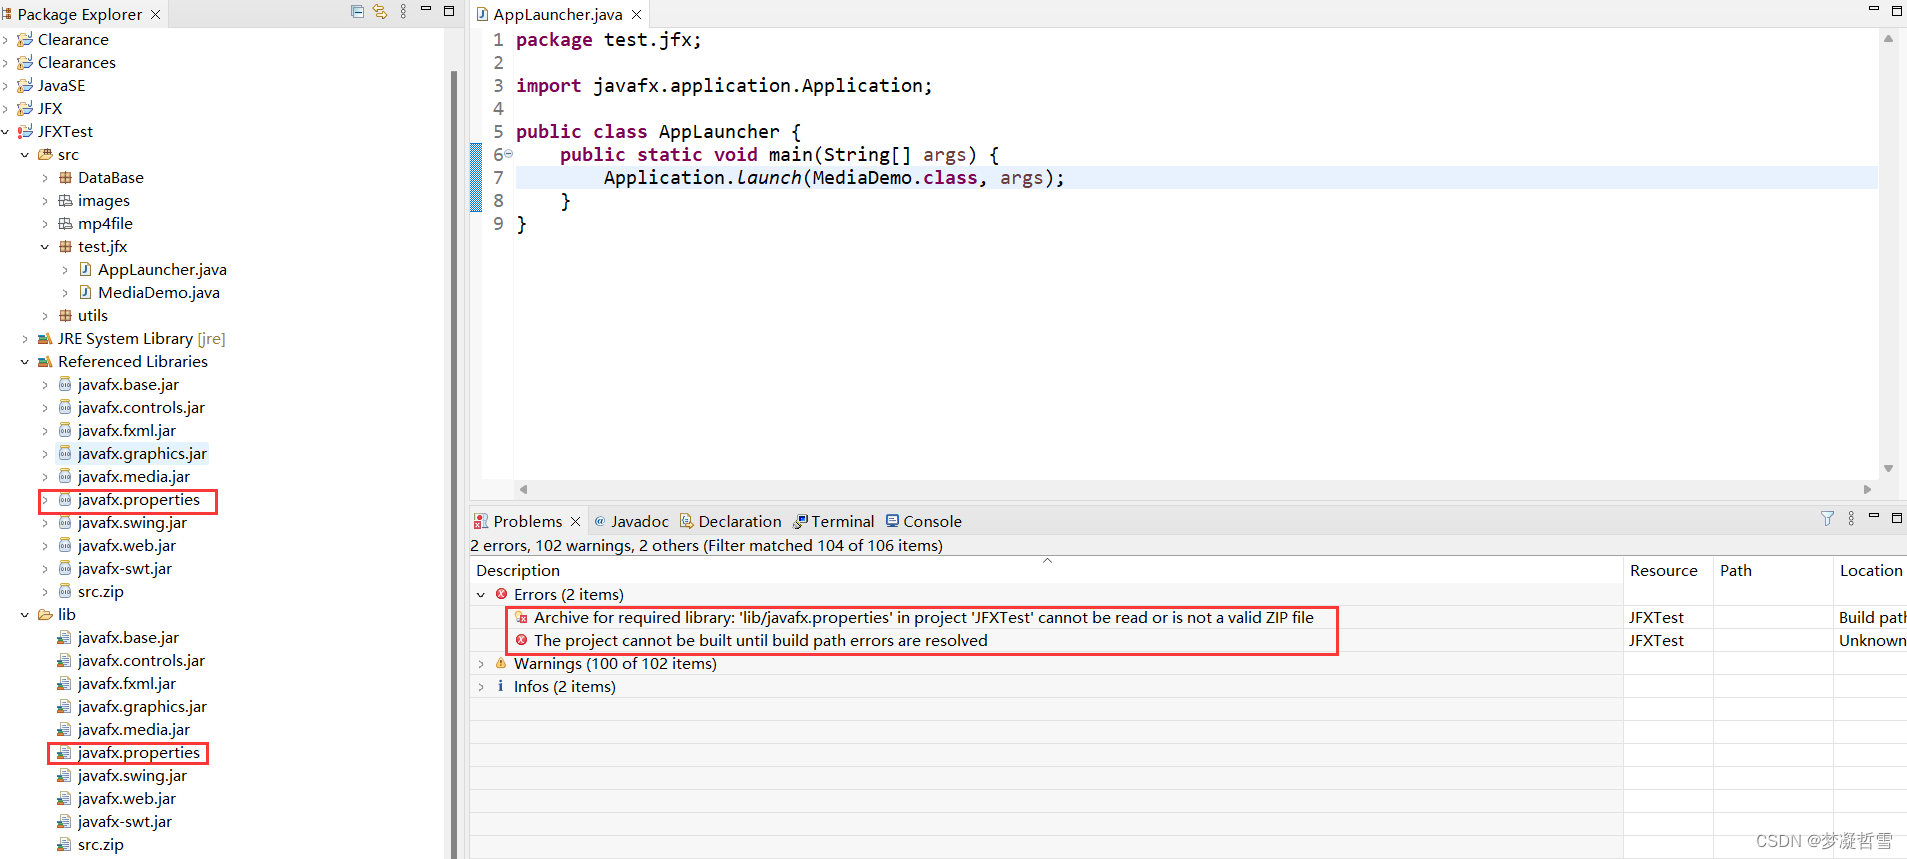1907x859 pixels.
Task: Collapse the JFXTest project
Action: pos(5,131)
